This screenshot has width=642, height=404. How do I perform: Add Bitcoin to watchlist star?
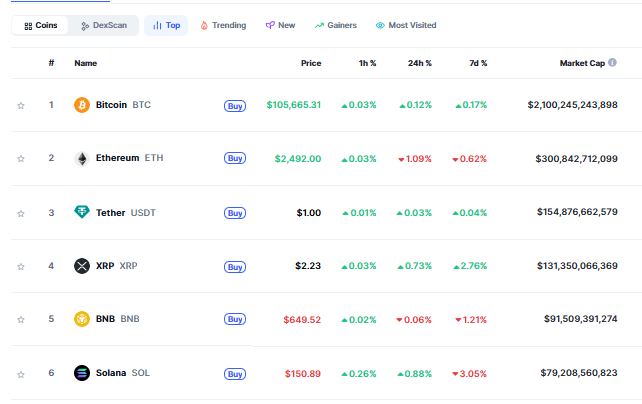click(x=21, y=106)
